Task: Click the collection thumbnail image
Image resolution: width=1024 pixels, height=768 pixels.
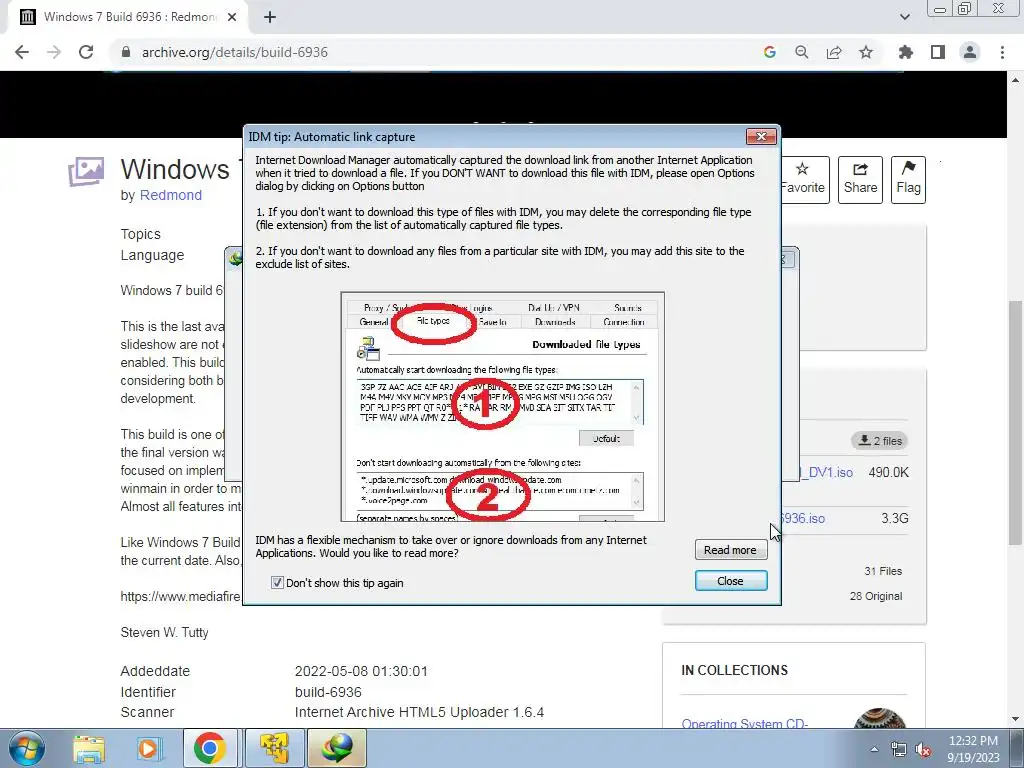Action: [880, 718]
